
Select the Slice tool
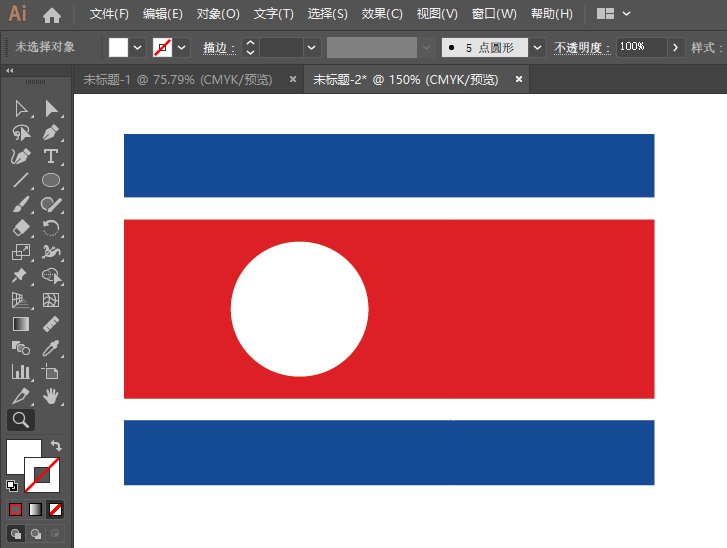point(21,396)
